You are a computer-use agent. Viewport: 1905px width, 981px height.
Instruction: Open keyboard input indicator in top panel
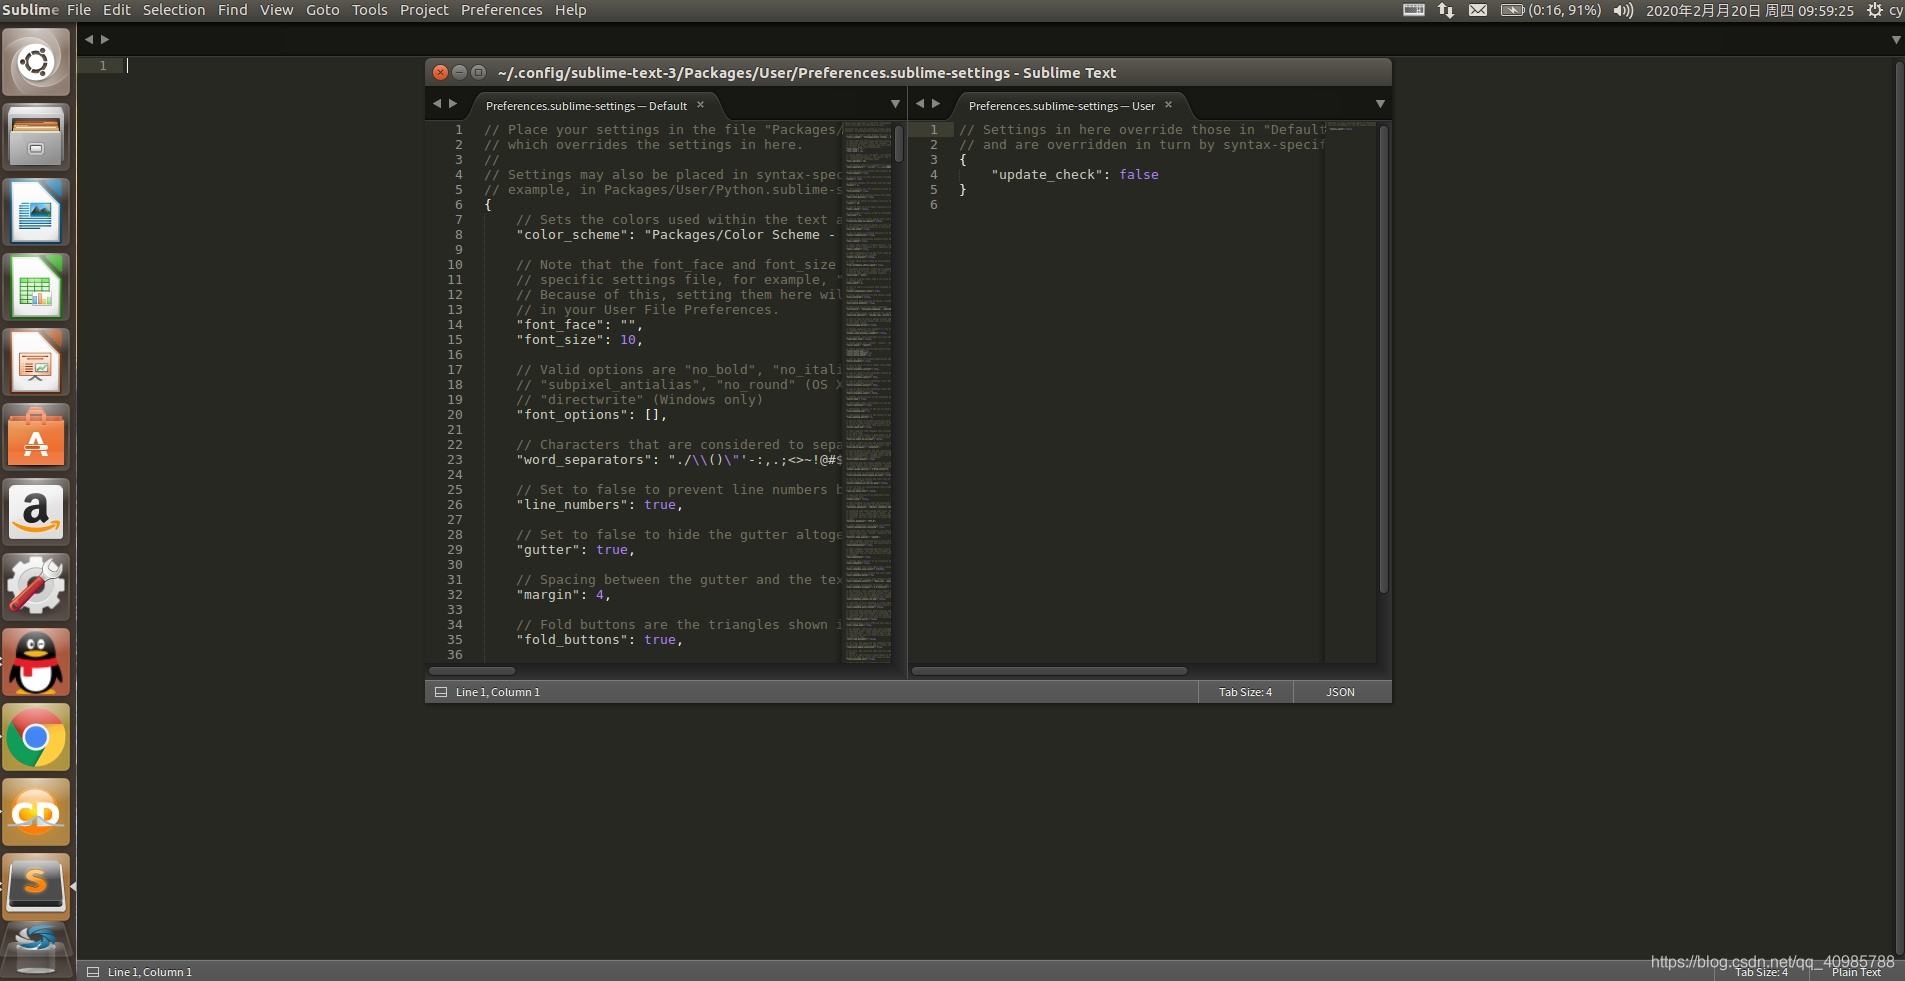(x=1414, y=10)
